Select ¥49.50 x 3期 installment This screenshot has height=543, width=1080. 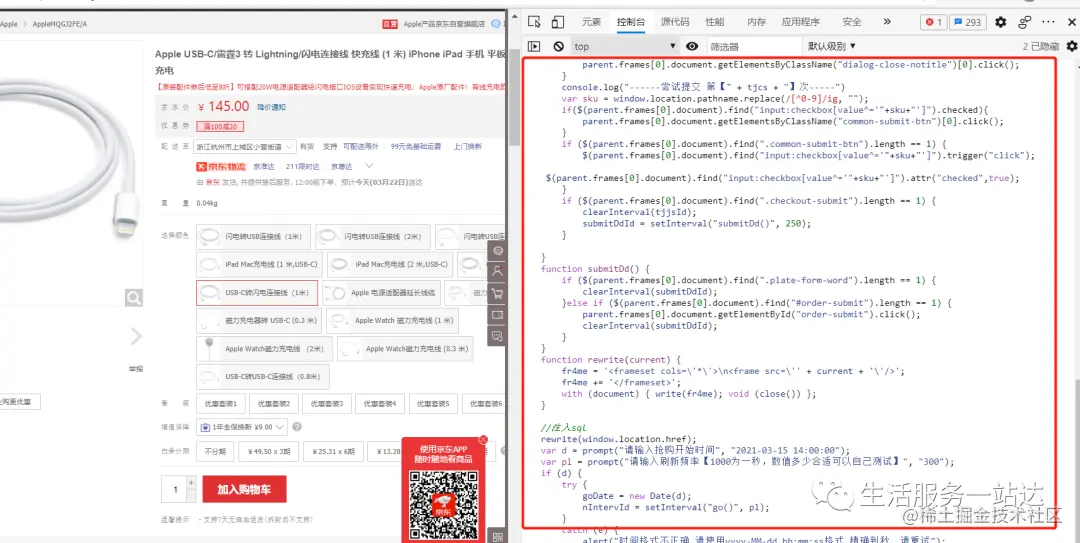[268, 453]
